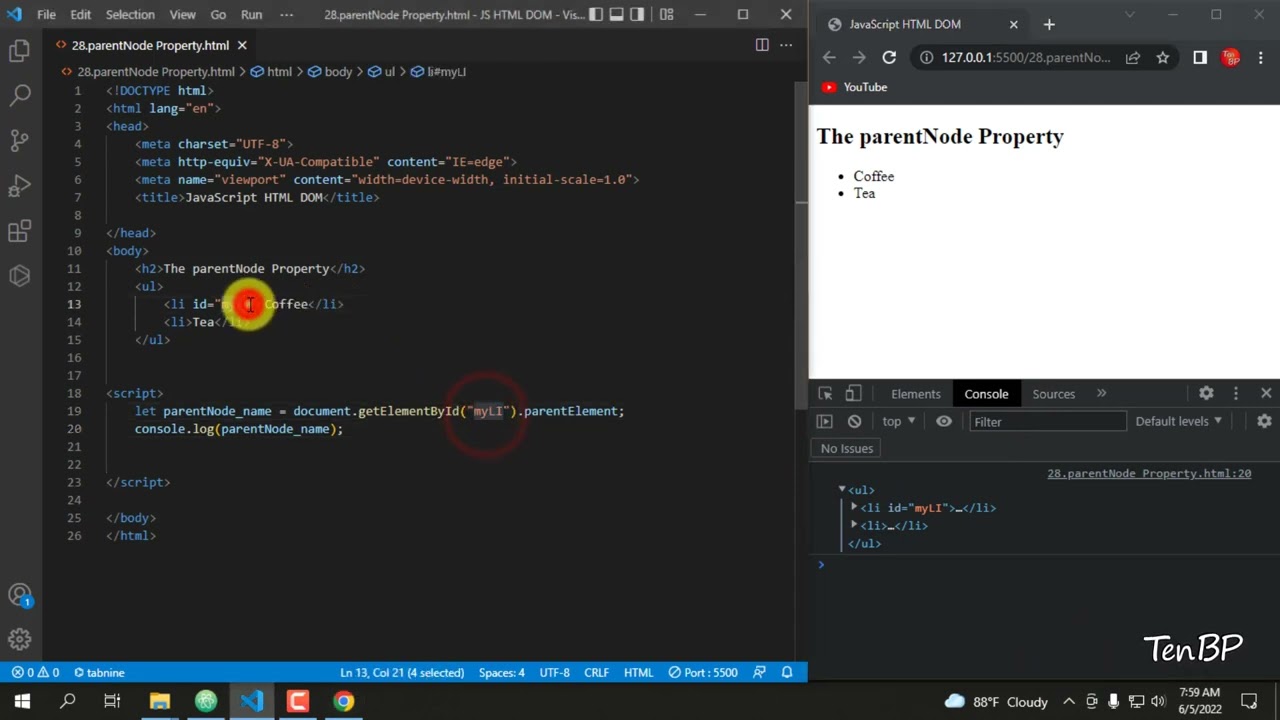The height and width of the screenshot is (720, 1280).
Task: Toggle the Chrome side panel
Action: 1200,57
